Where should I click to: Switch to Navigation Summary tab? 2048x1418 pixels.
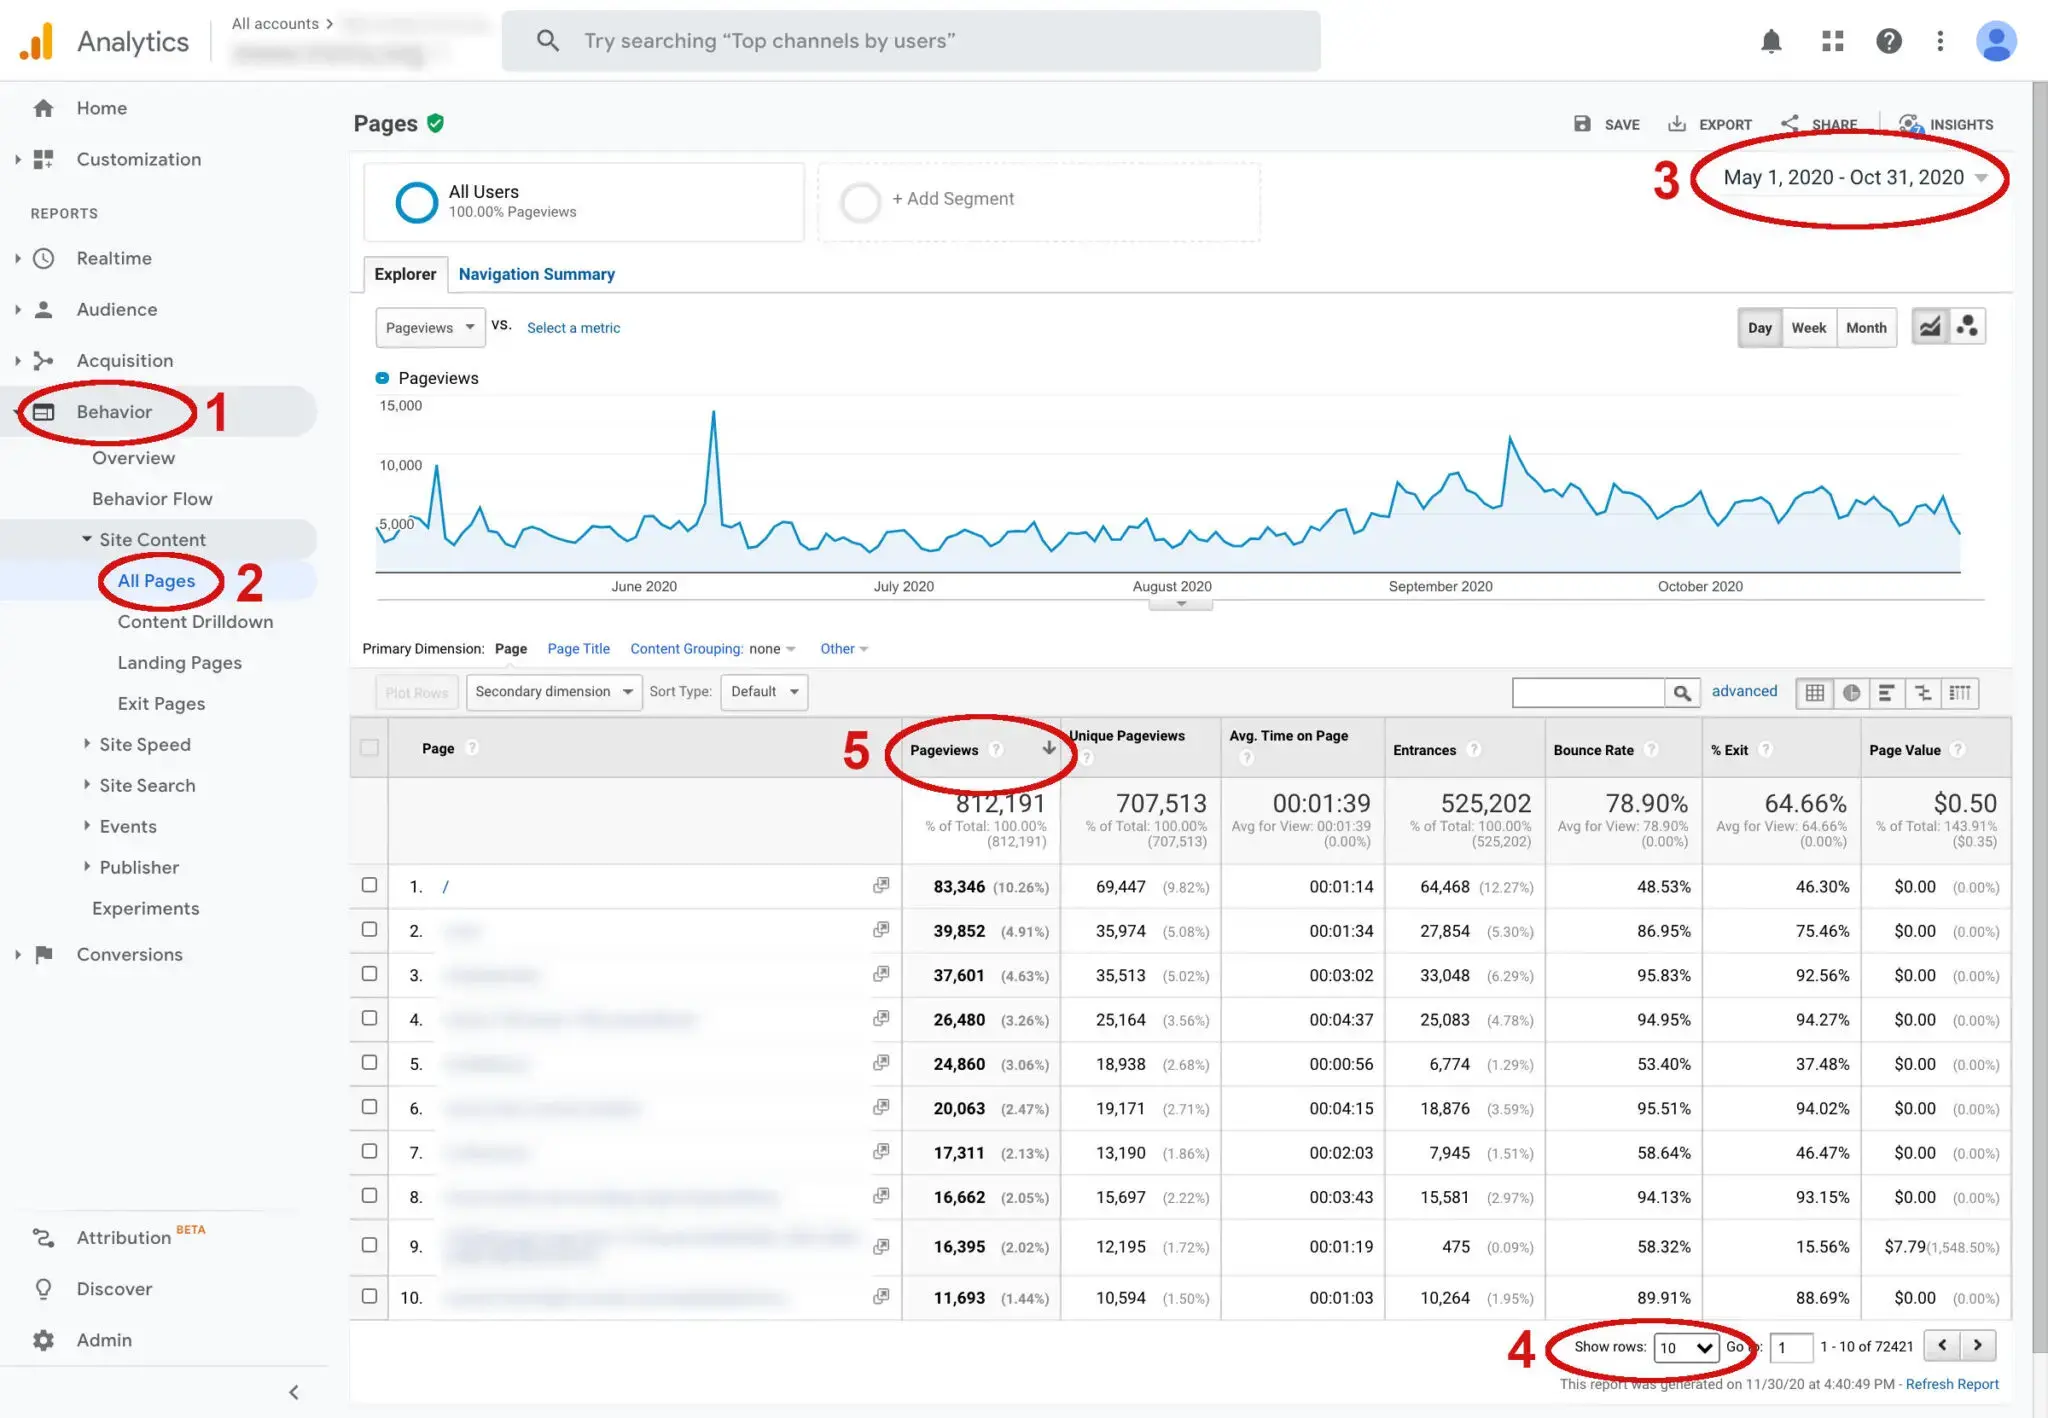(536, 274)
